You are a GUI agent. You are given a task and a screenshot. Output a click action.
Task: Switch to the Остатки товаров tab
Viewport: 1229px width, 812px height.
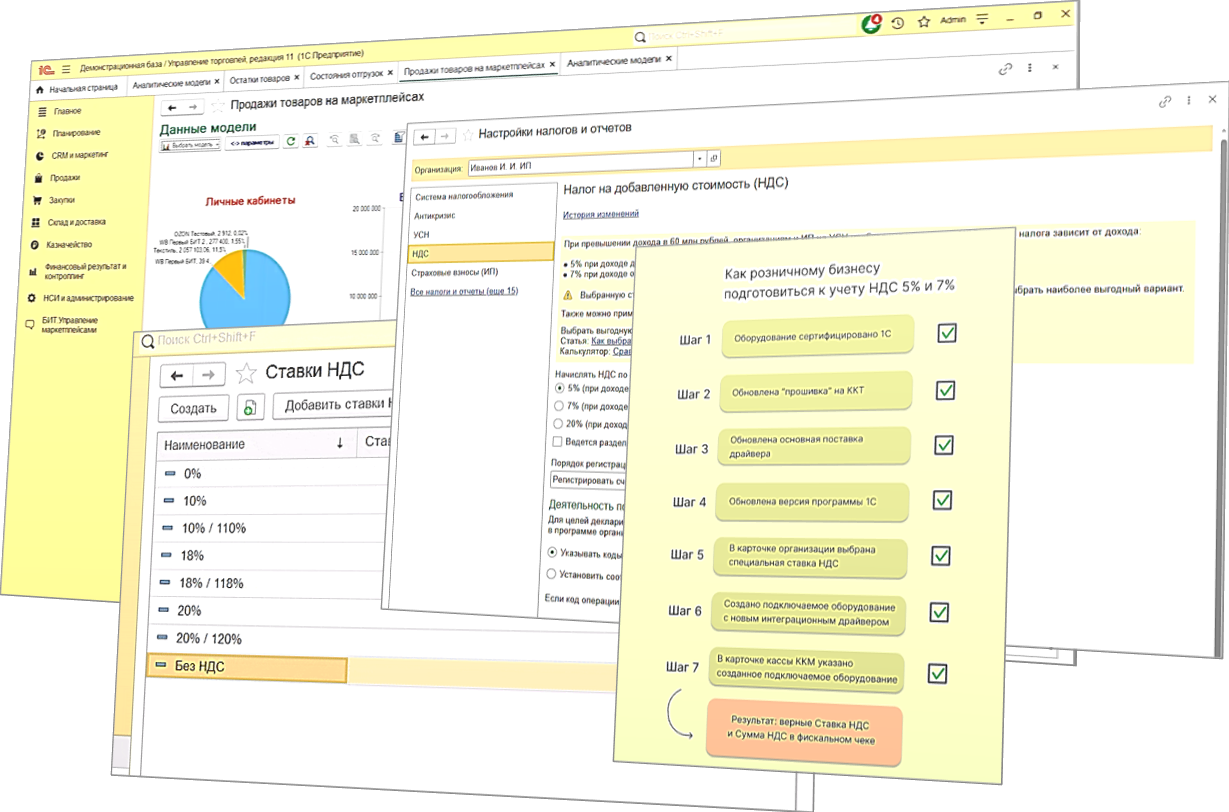[260, 79]
